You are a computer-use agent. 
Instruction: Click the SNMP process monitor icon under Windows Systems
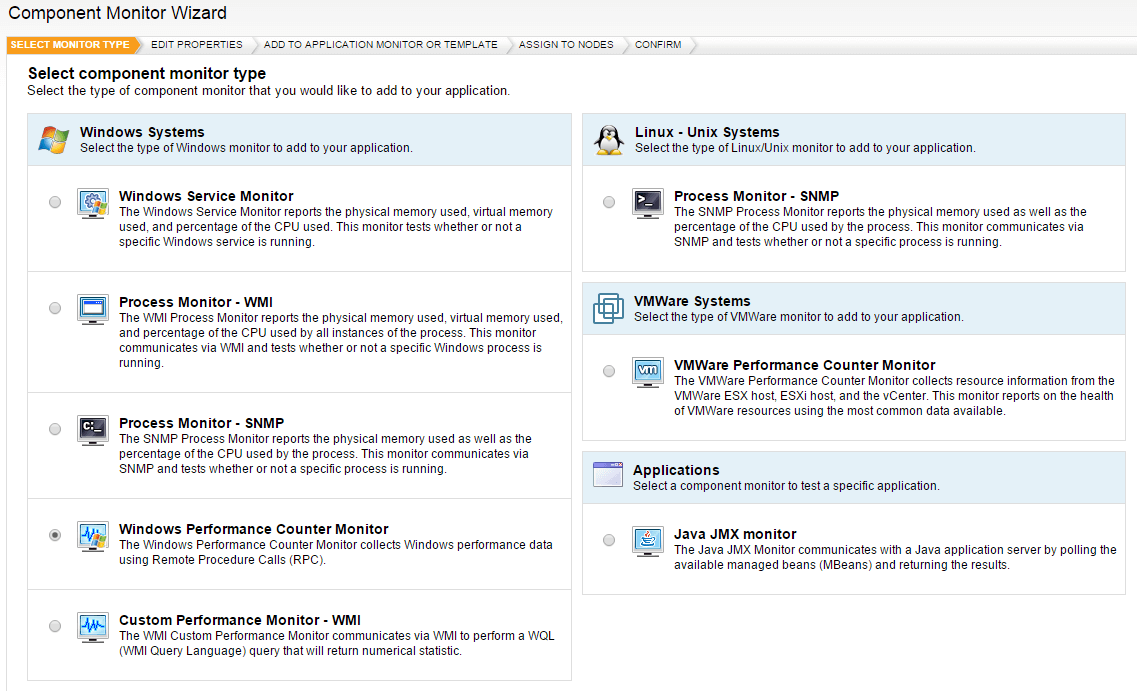click(x=93, y=429)
